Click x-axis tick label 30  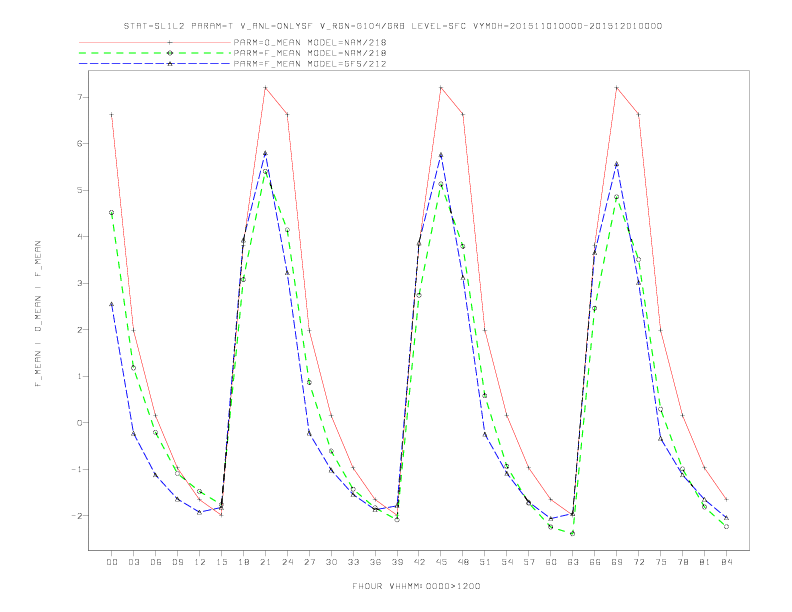331,562
